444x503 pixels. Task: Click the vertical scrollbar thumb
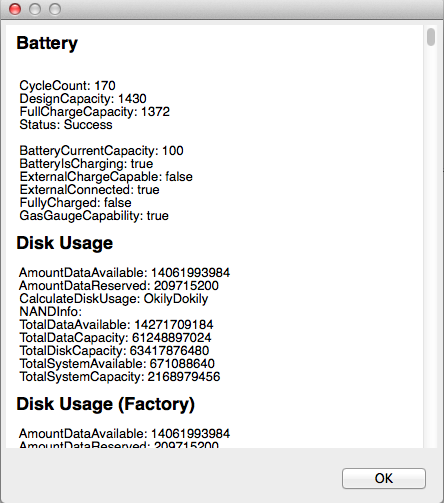[431, 37]
